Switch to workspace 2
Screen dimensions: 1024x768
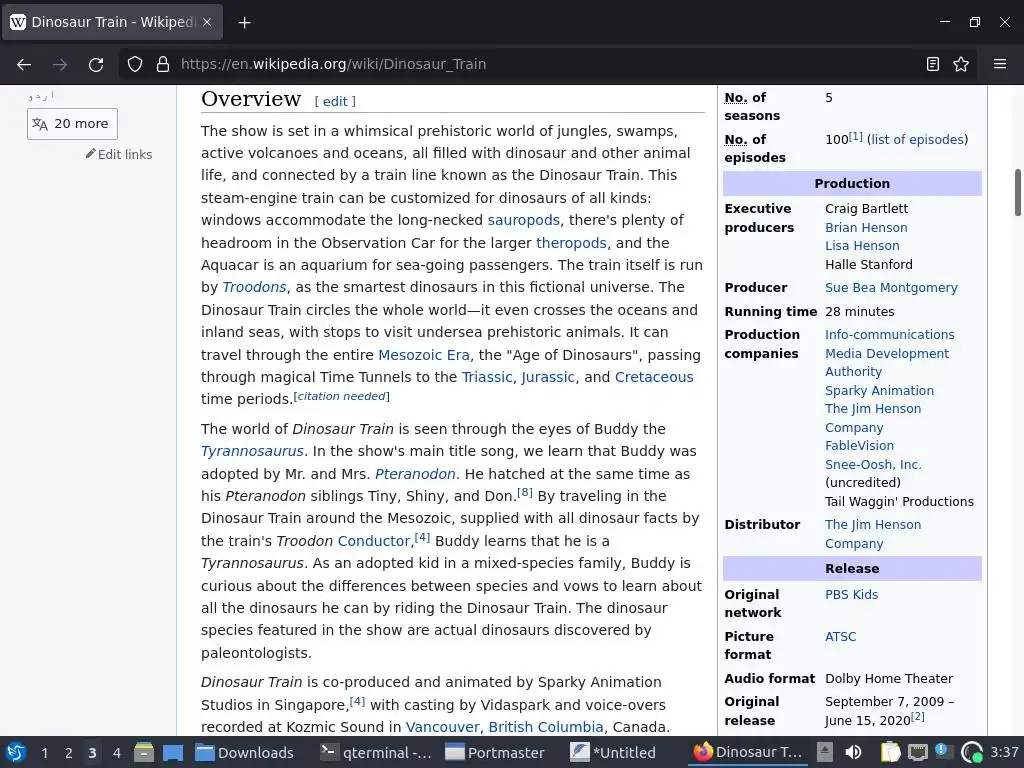click(x=69, y=753)
